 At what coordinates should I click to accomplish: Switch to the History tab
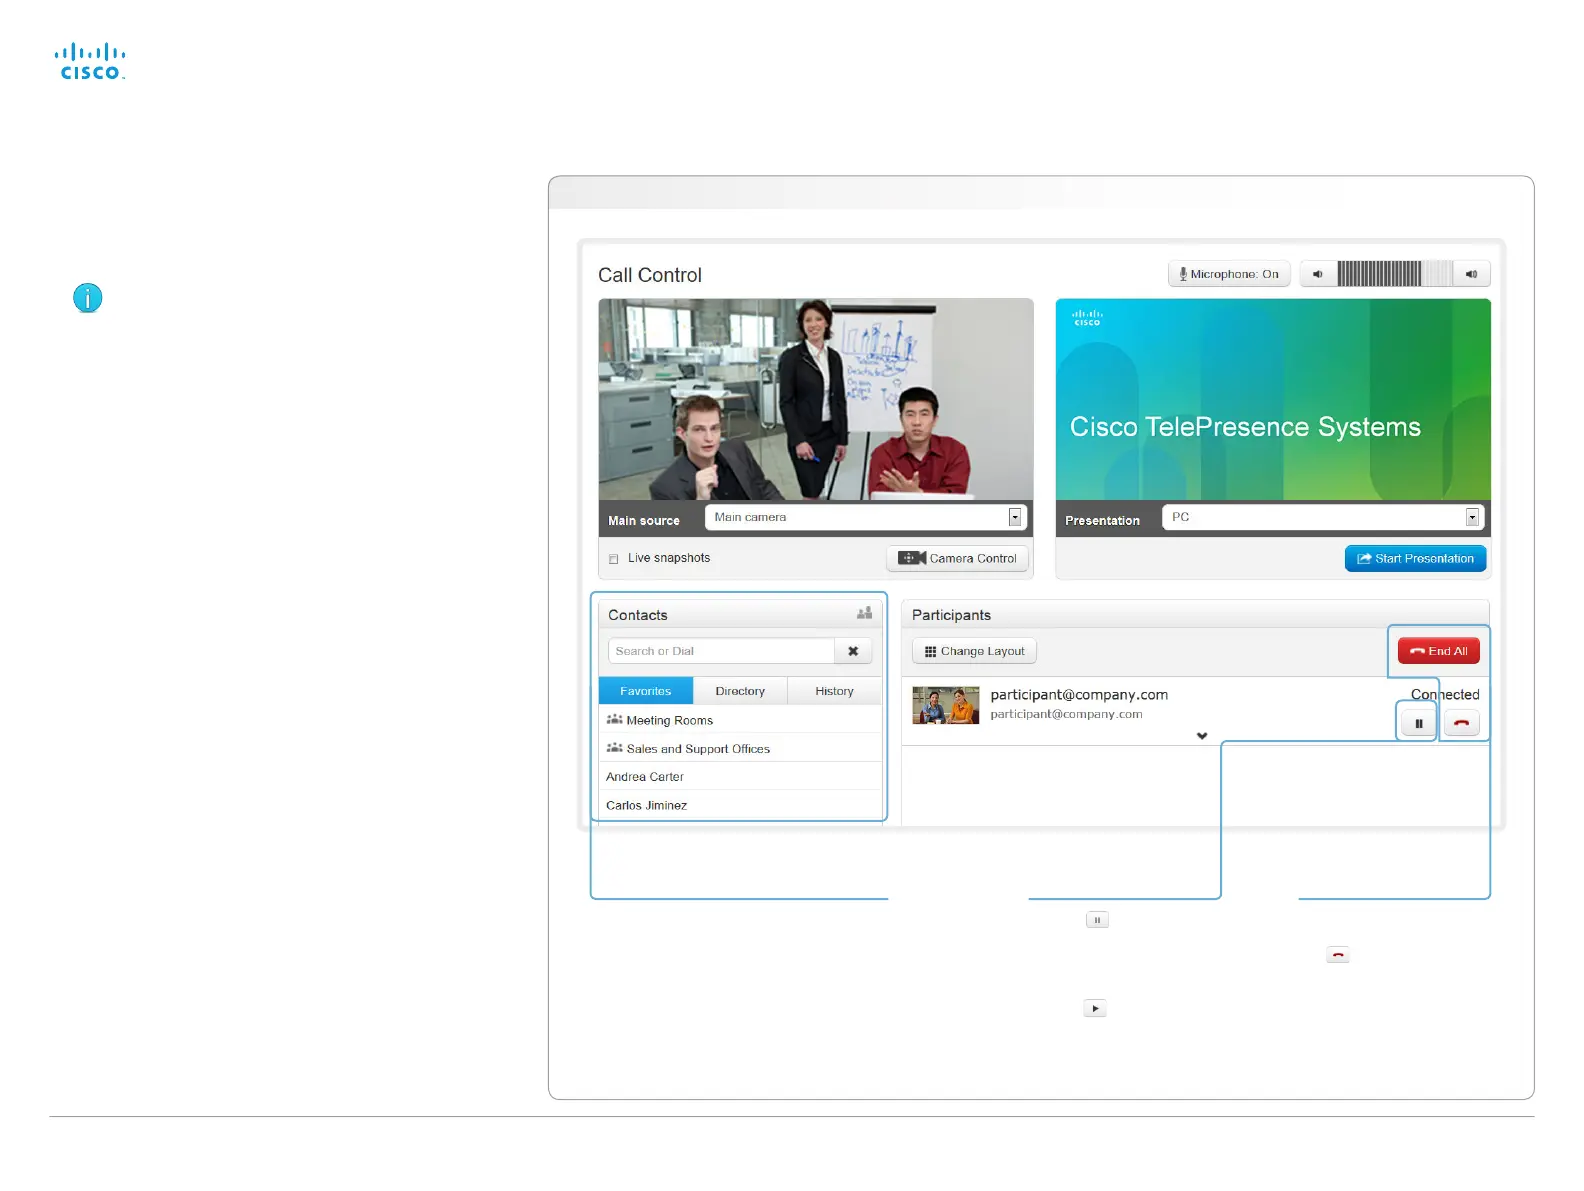pos(834,691)
